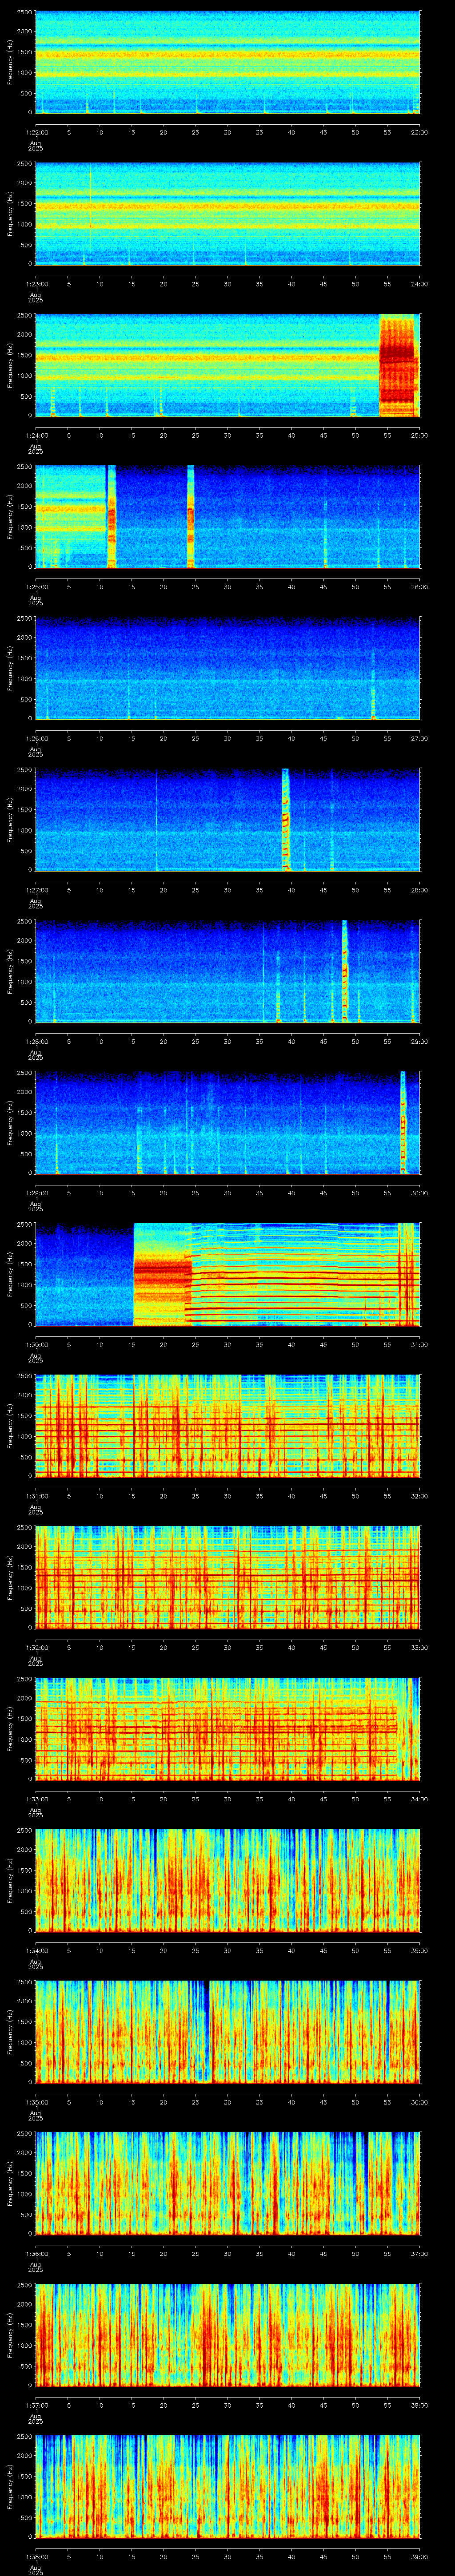The width and height of the screenshot is (455, 2576).
Task: Select the '1:26:00' start label
Action: [36, 738]
